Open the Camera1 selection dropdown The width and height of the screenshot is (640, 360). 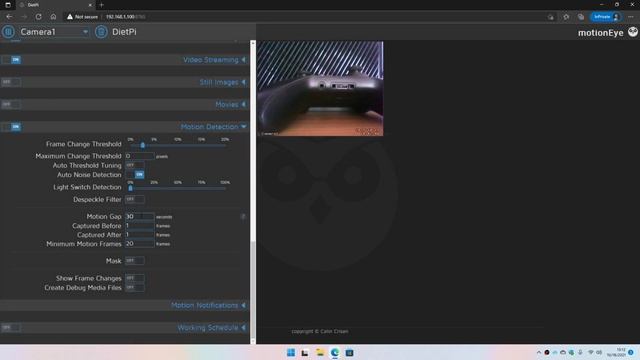pos(54,32)
